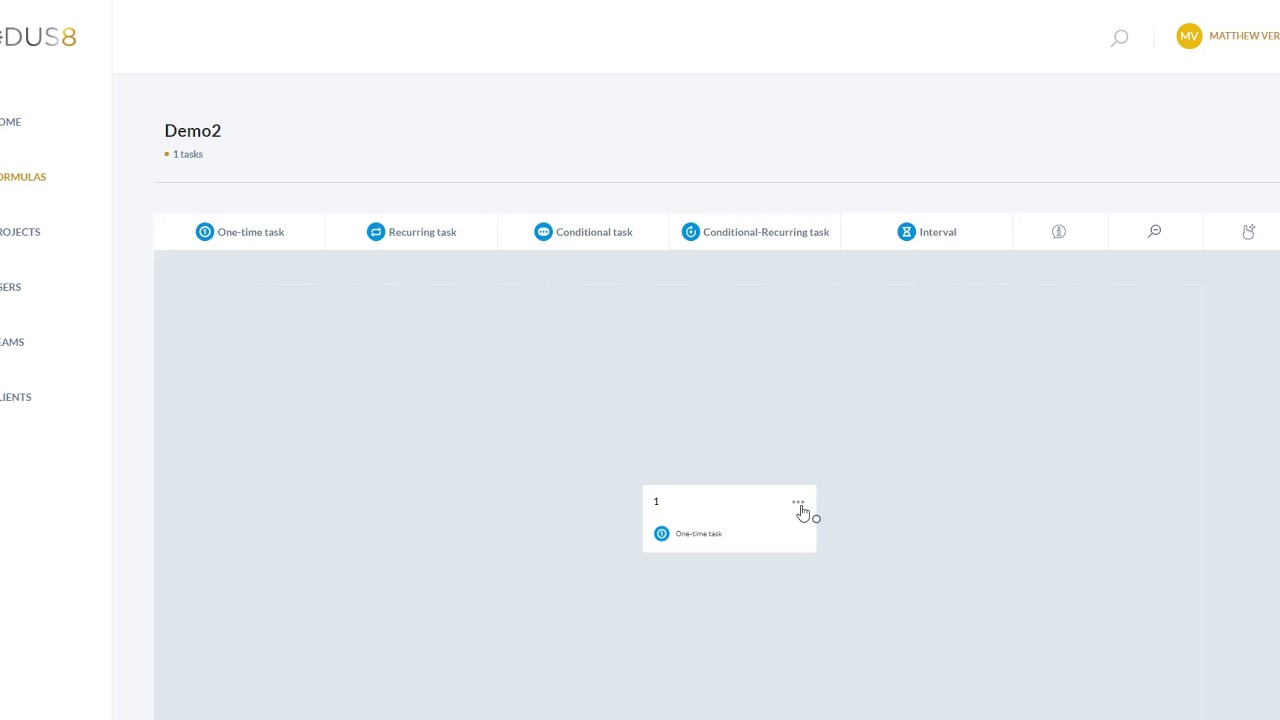Viewport: 1280px width, 720px height.
Task: Click the info bubble icon in toolbar
Action: click(1059, 232)
